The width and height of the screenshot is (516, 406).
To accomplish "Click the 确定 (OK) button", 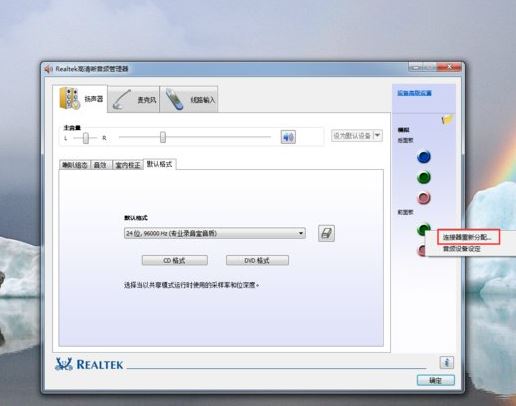I will 436,380.
